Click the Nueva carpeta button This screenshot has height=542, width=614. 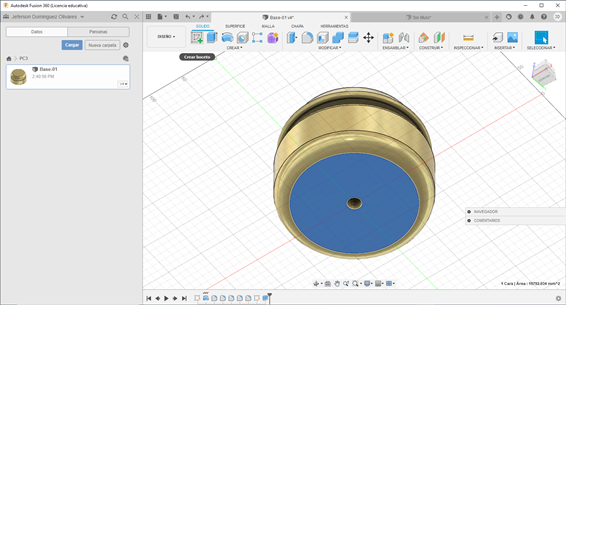102,45
